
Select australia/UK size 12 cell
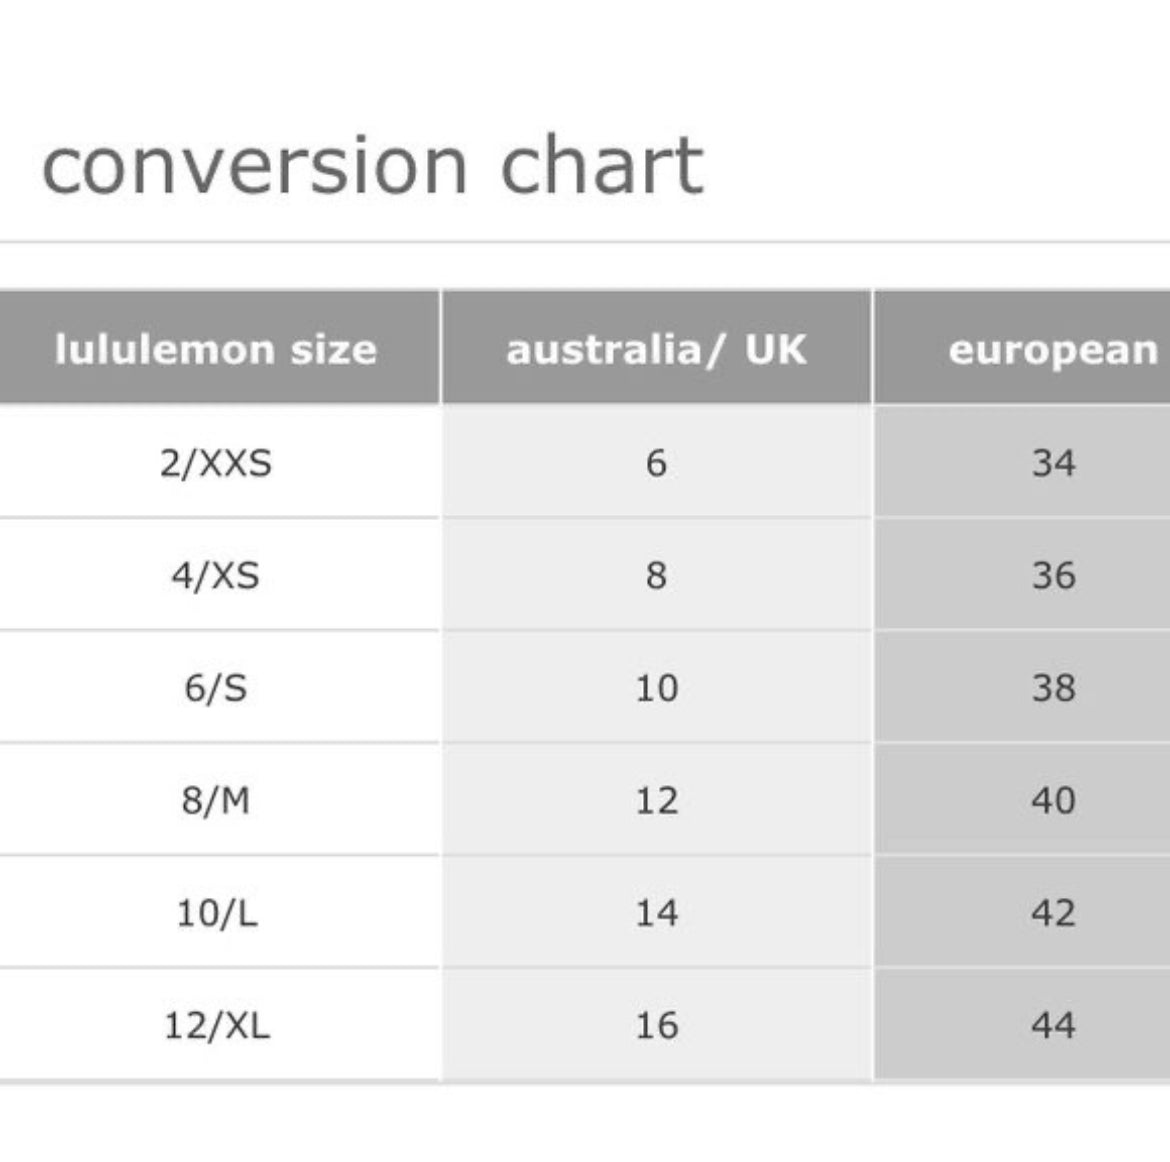coord(657,800)
